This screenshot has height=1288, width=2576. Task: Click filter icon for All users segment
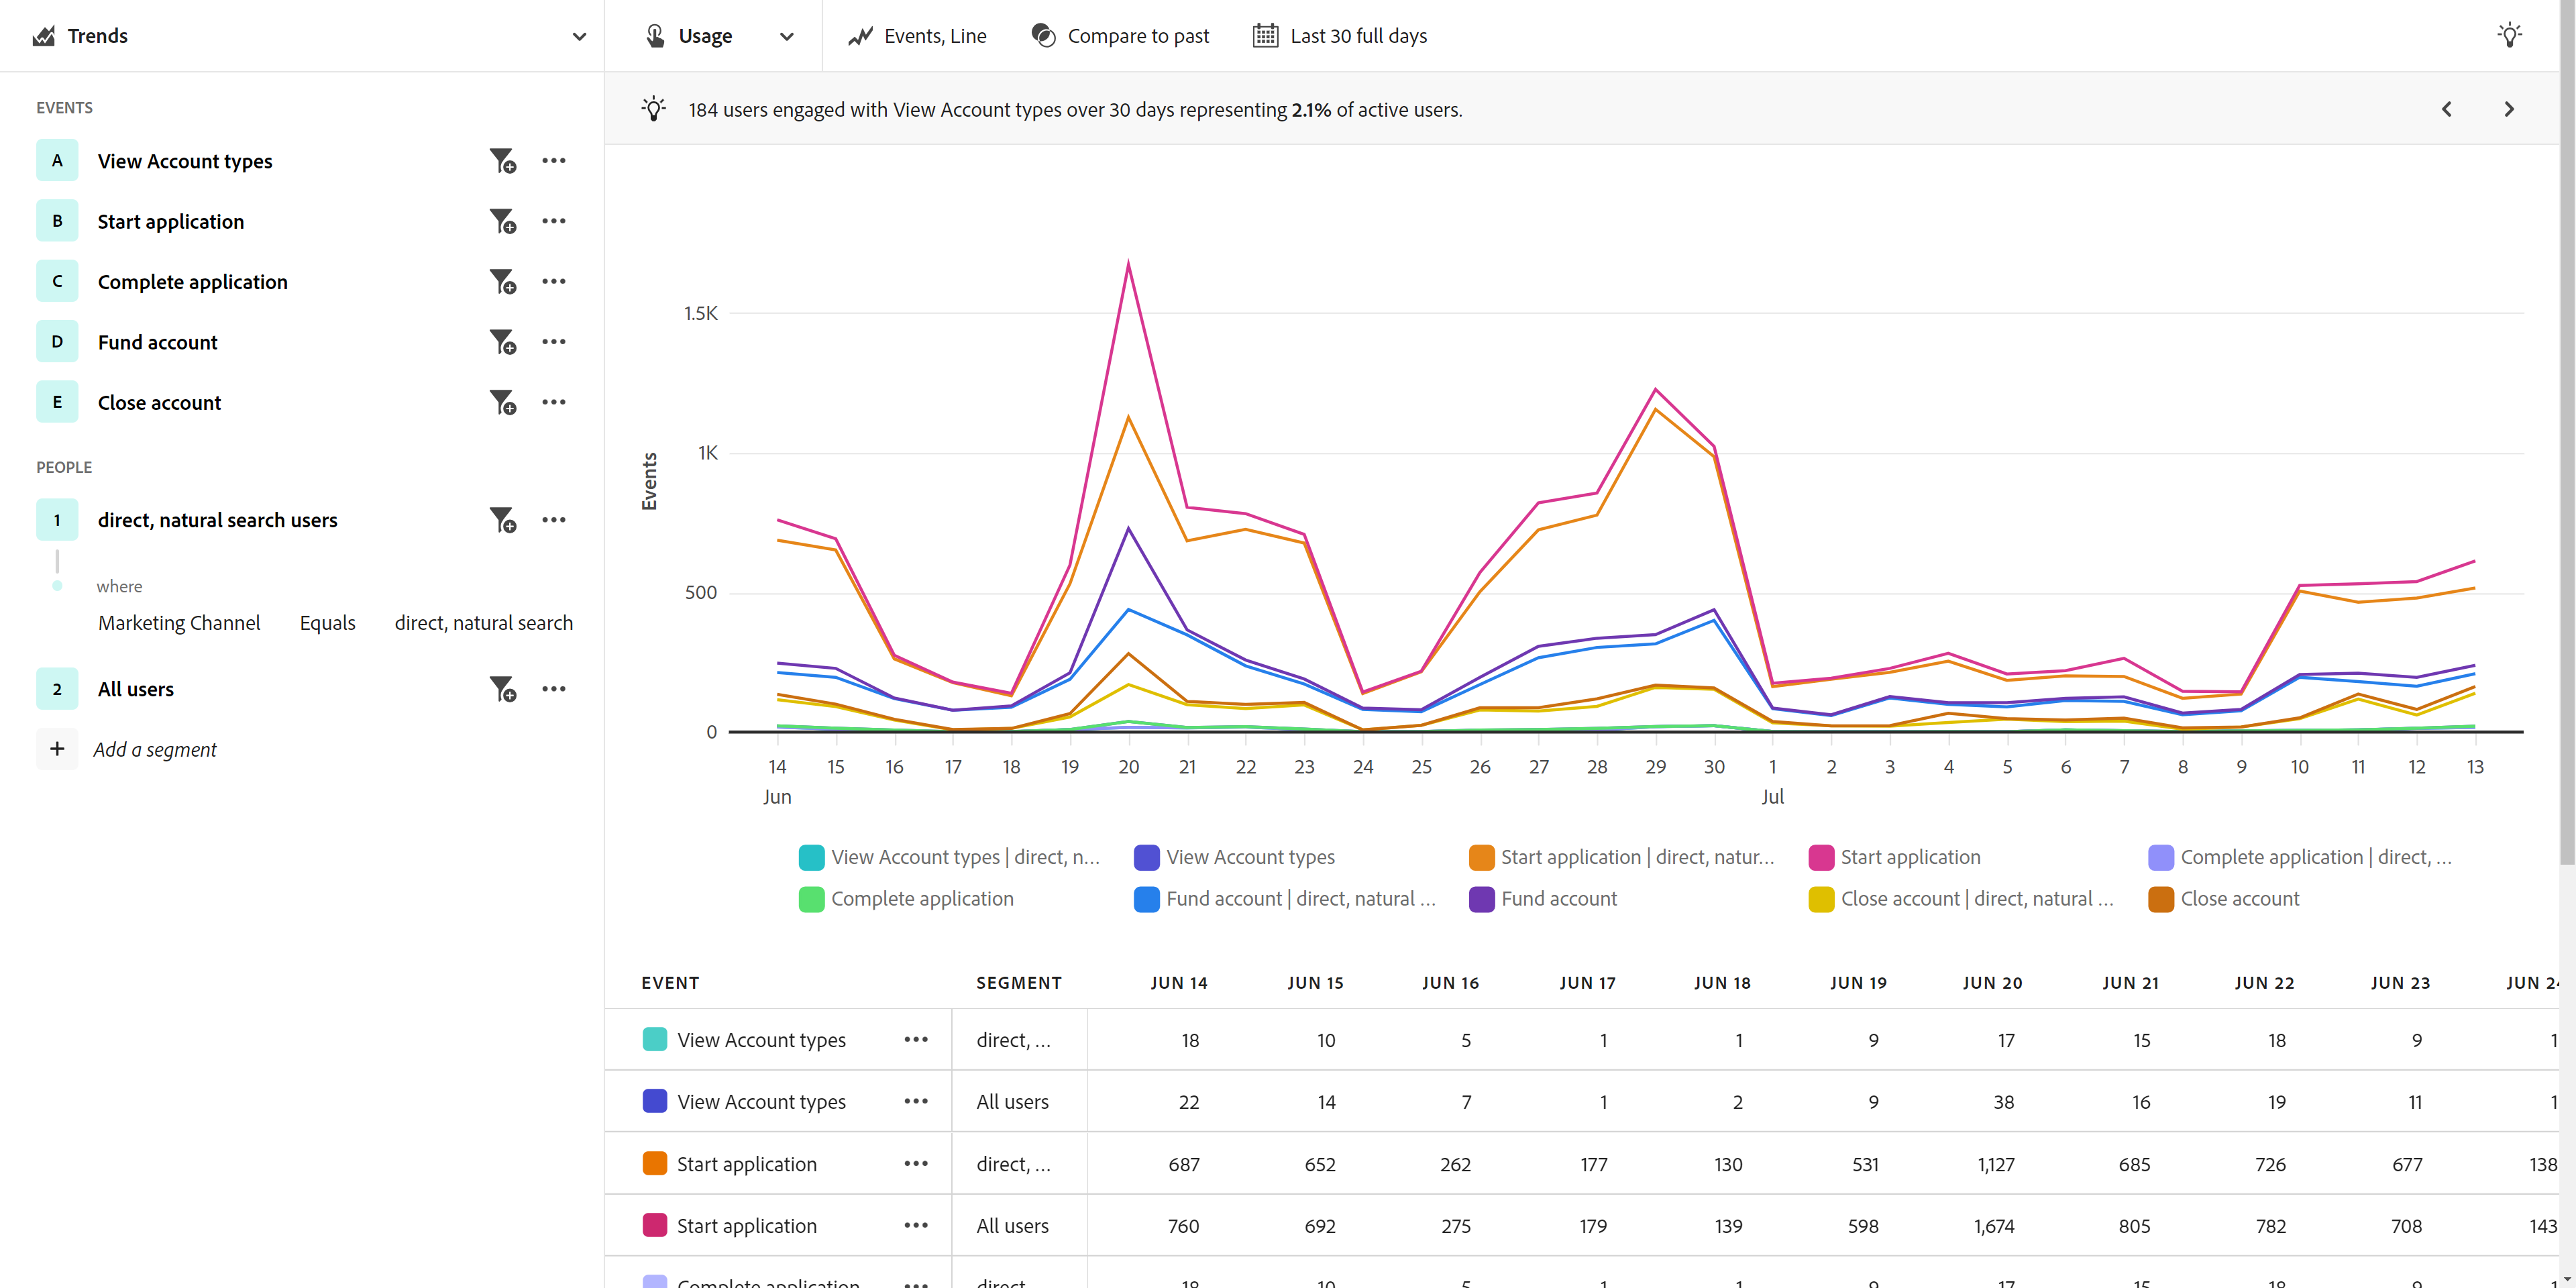tap(502, 689)
